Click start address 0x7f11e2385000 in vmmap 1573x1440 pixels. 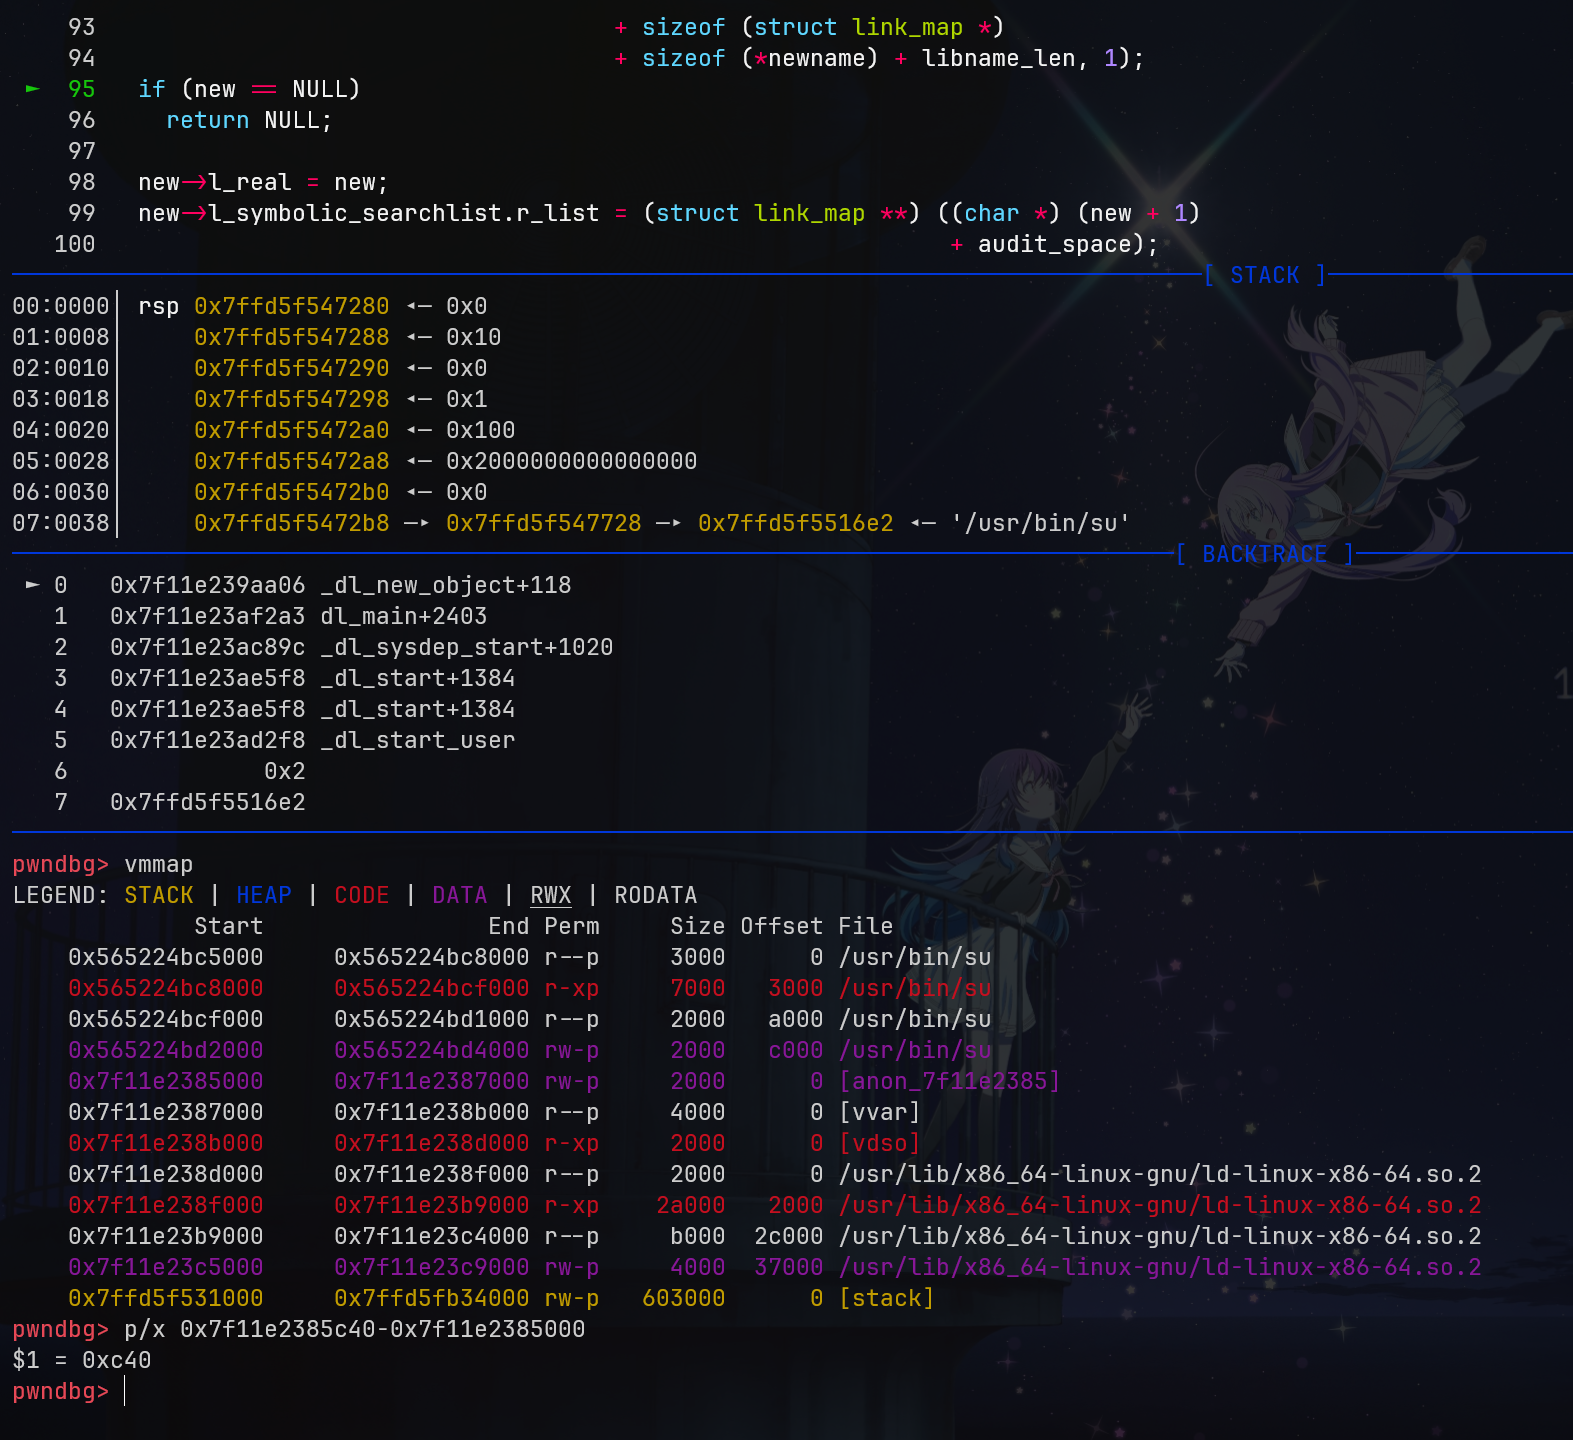pyautogui.click(x=166, y=1081)
